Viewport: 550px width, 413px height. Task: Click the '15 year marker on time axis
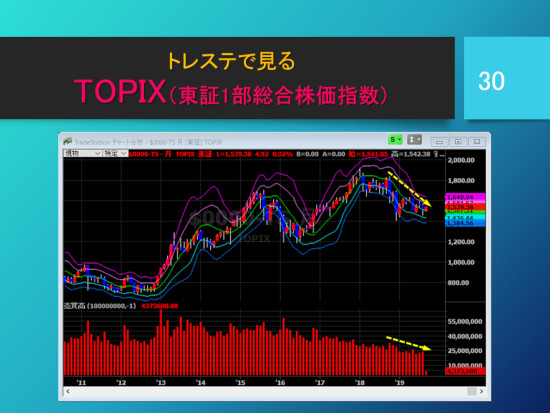click(x=241, y=382)
